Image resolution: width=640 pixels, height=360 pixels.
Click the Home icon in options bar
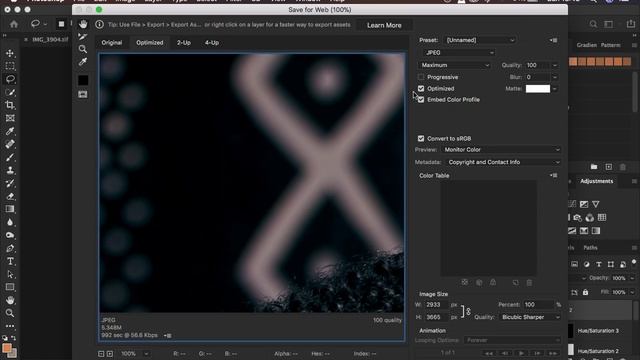tap(14, 24)
